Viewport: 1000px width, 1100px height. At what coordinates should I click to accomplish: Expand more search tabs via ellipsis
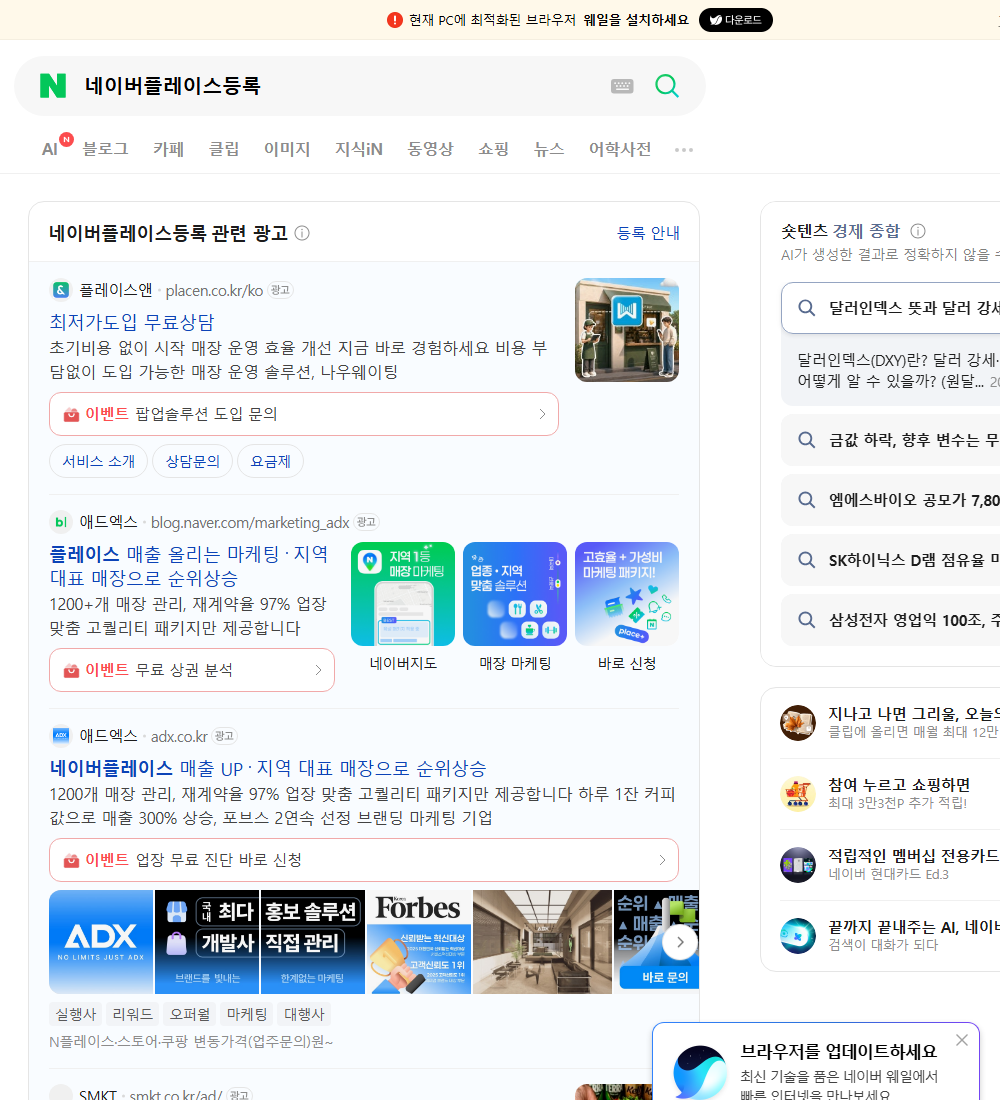click(684, 149)
